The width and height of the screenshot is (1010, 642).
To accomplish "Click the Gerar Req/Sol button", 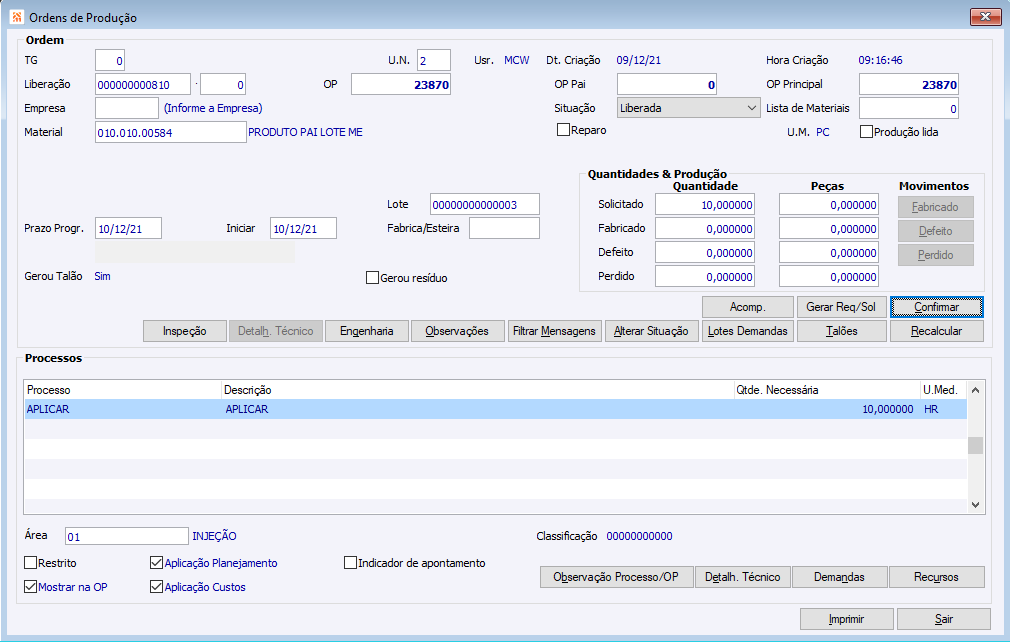I will pyautogui.click(x=841, y=307).
